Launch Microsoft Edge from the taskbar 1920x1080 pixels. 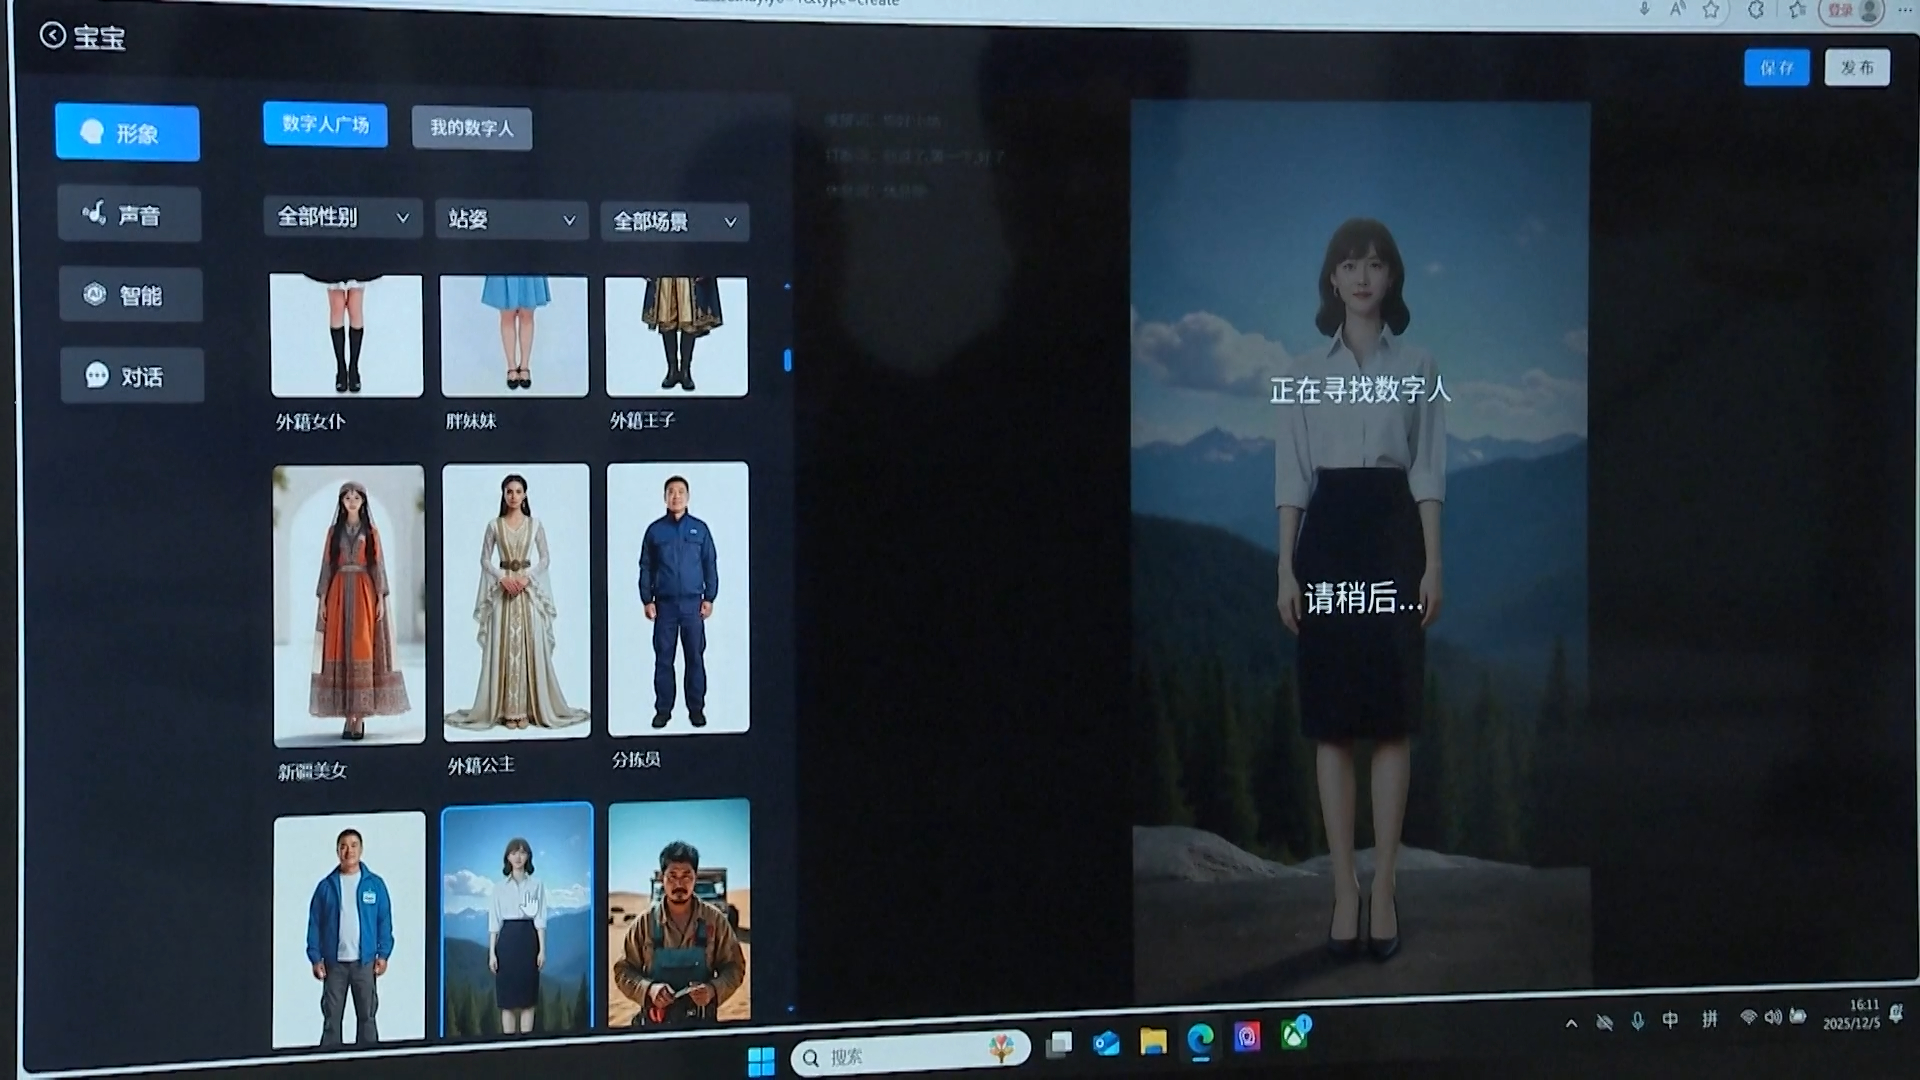click(1200, 1040)
